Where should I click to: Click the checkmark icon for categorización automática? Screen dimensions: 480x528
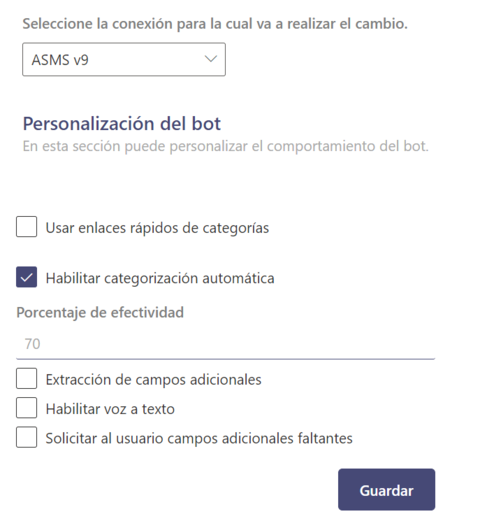tap(26, 277)
